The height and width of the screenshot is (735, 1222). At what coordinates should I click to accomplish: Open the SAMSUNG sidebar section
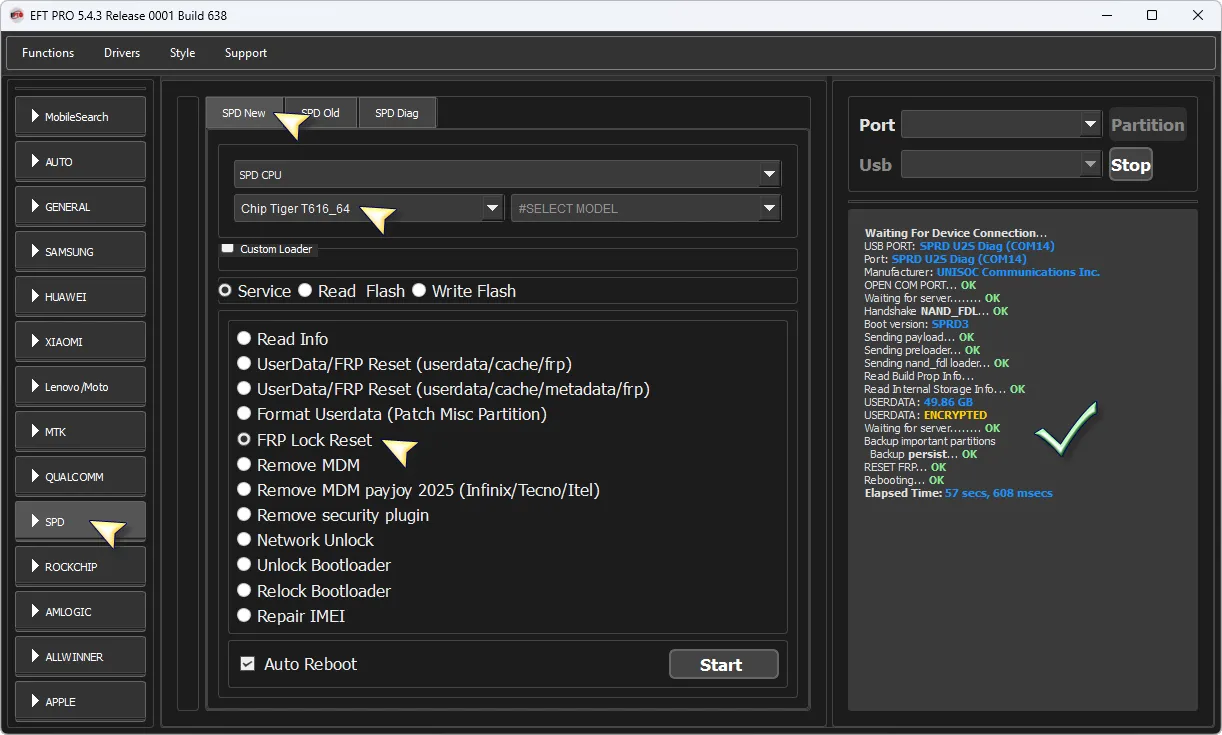(x=80, y=252)
